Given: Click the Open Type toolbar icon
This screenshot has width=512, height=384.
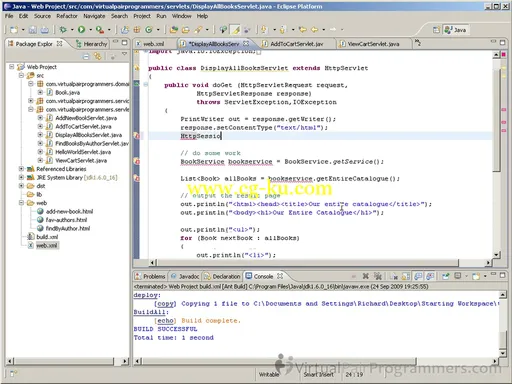Looking at the screenshot, I should 173,30.
